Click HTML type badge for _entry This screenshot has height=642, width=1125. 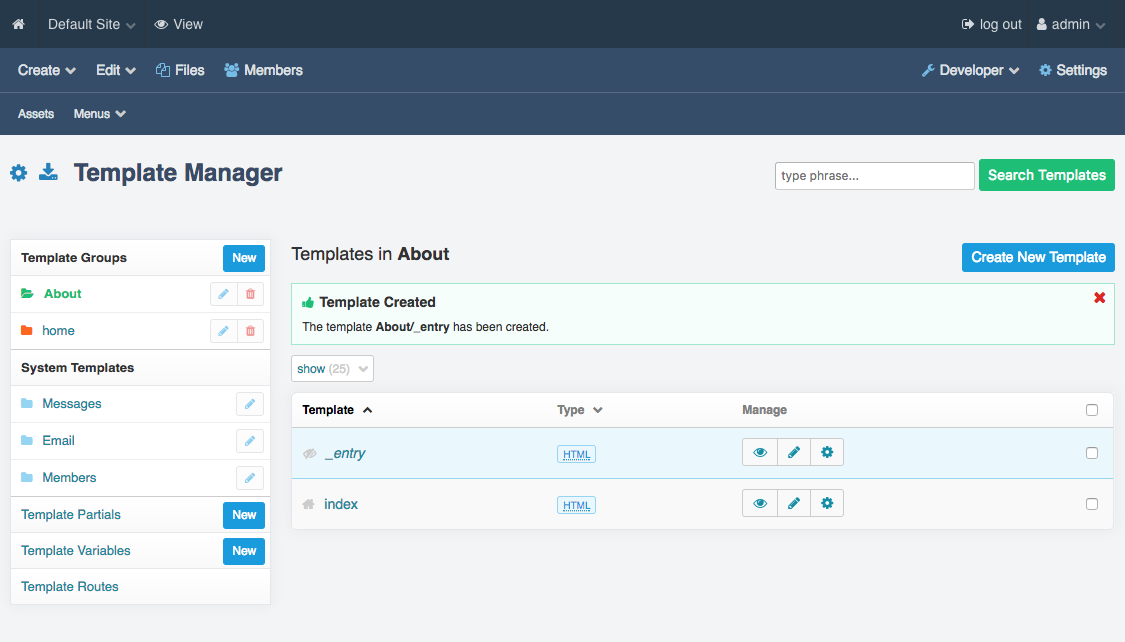pos(576,454)
